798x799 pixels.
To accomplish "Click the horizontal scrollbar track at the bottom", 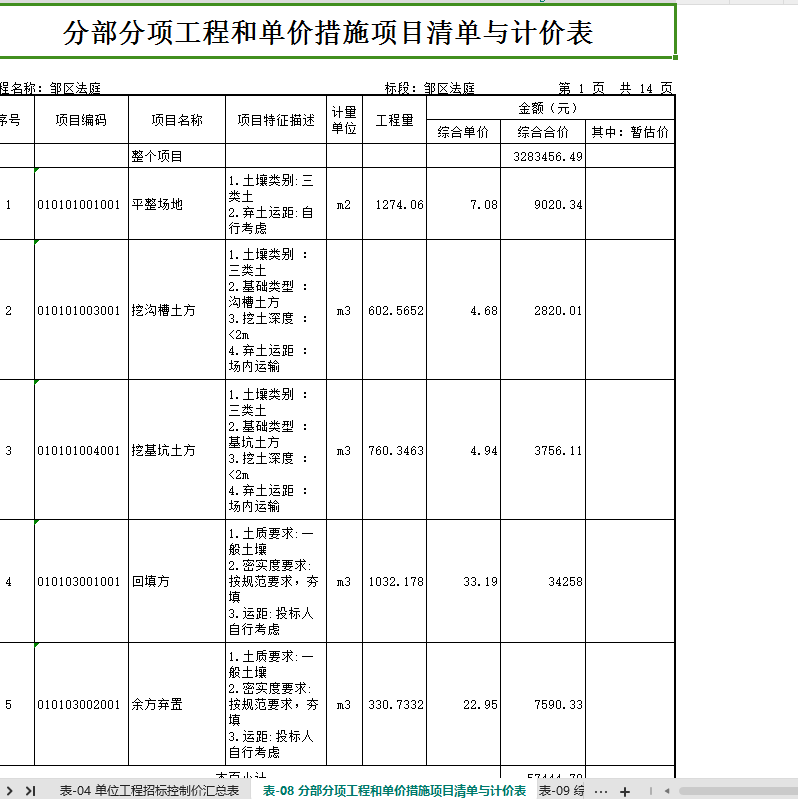I will [739, 791].
